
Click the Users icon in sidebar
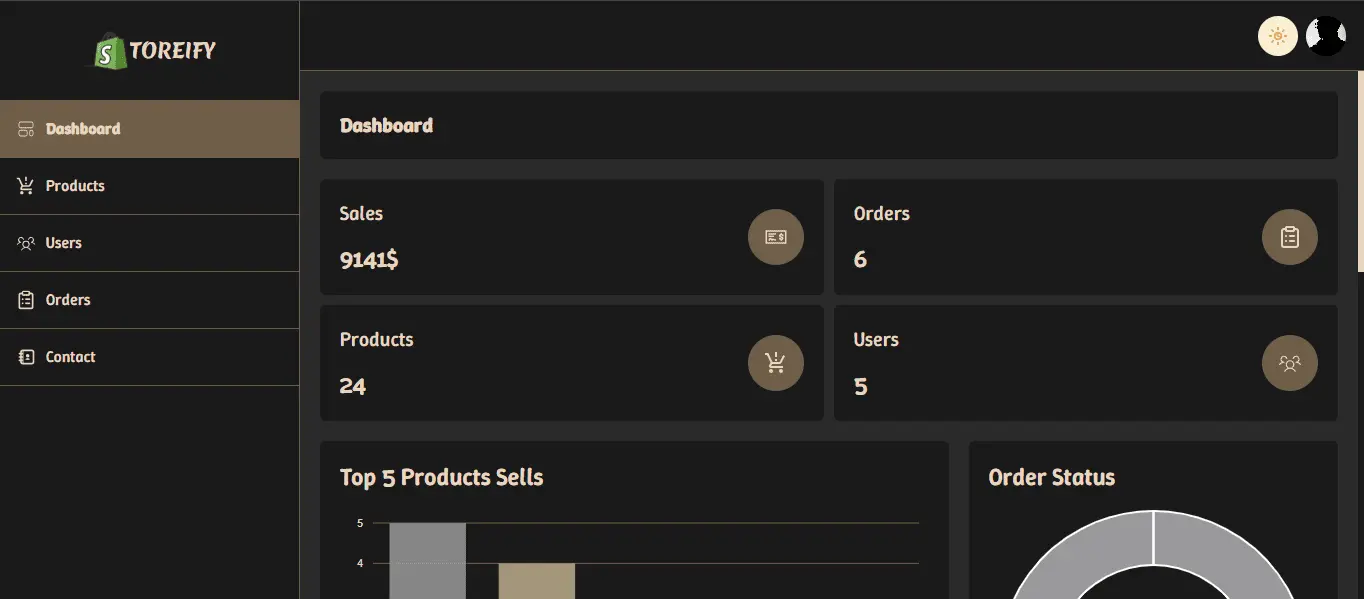(x=26, y=243)
